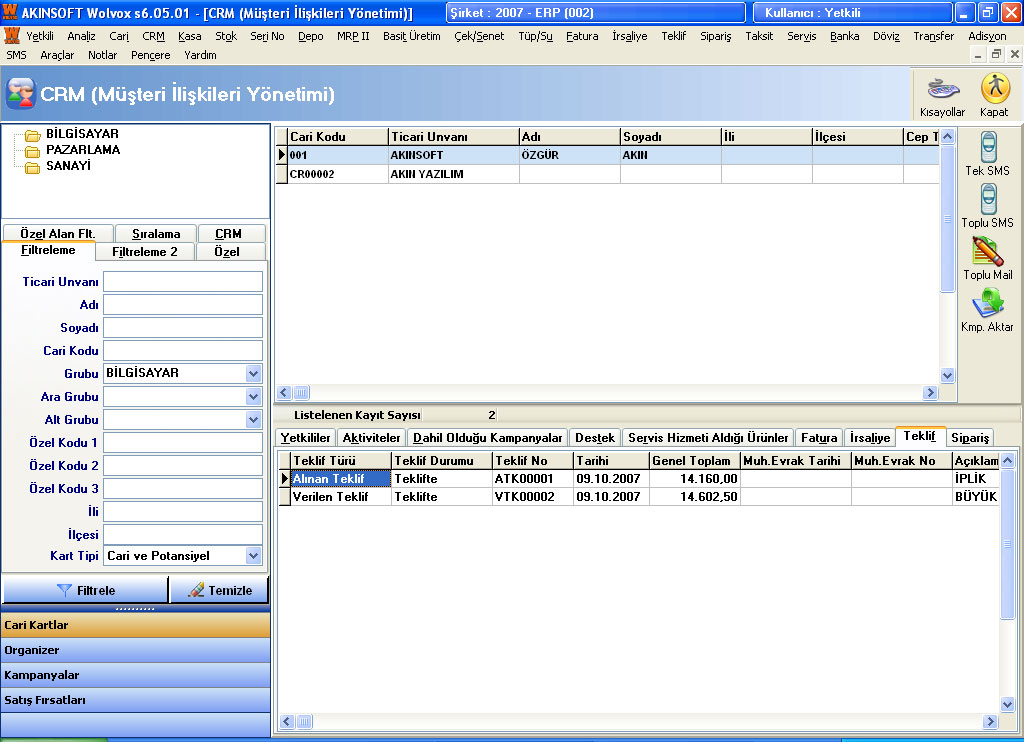Open the Stok menu
The height and width of the screenshot is (742, 1024).
click(x=226, y=36)
